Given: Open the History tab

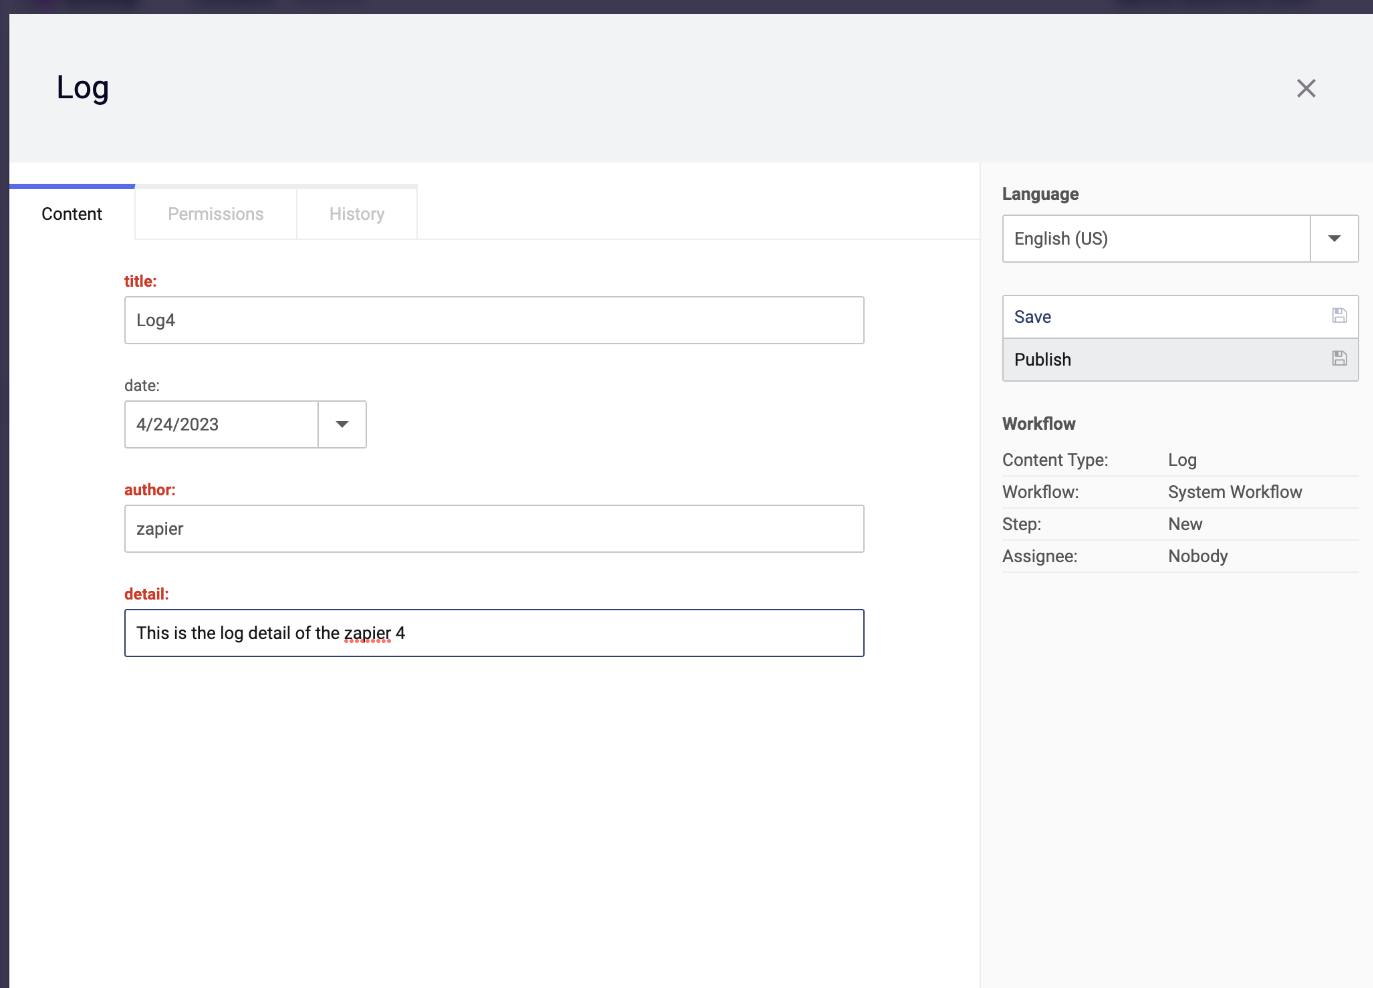Looking at the screenshot, I should coord(356,214).
